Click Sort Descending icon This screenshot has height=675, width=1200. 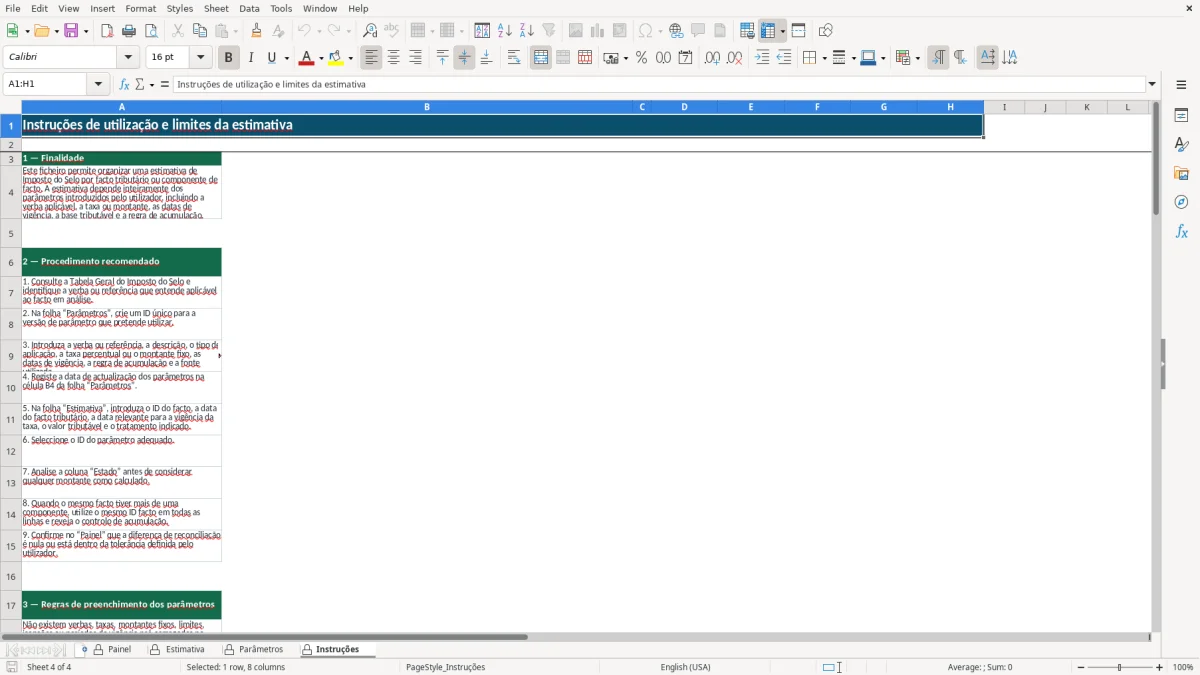(527, 31)
